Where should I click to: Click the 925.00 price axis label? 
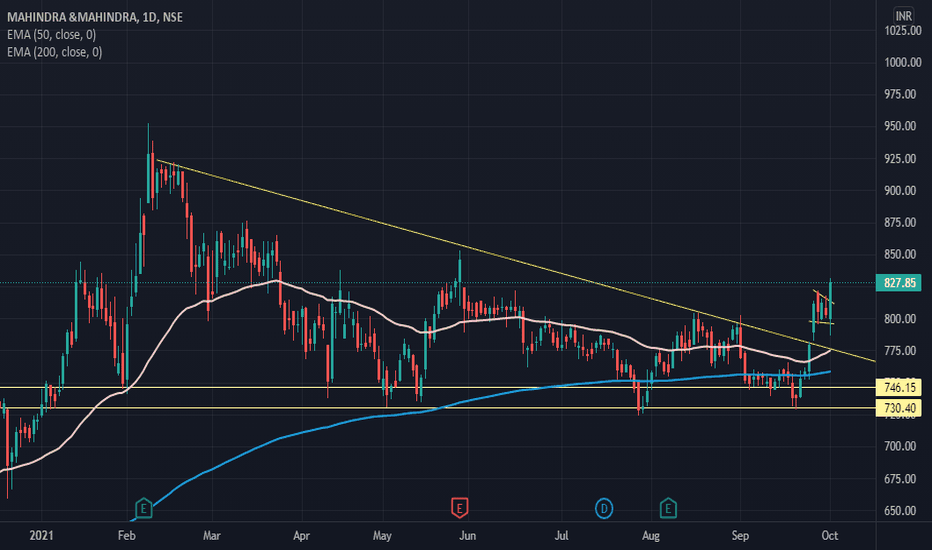point(902,159)
